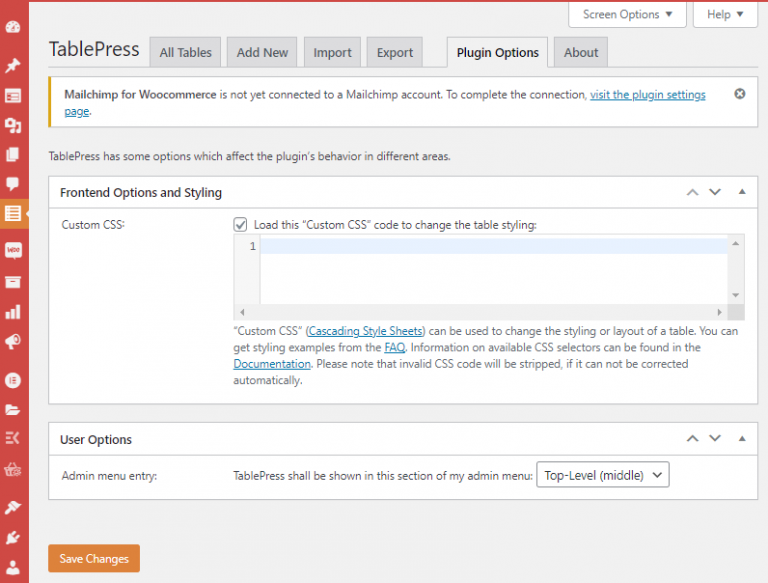Viewport: 768px width, 583px height.
Task: Open Pages icon in admin sidebar
Action: (13, 155)
